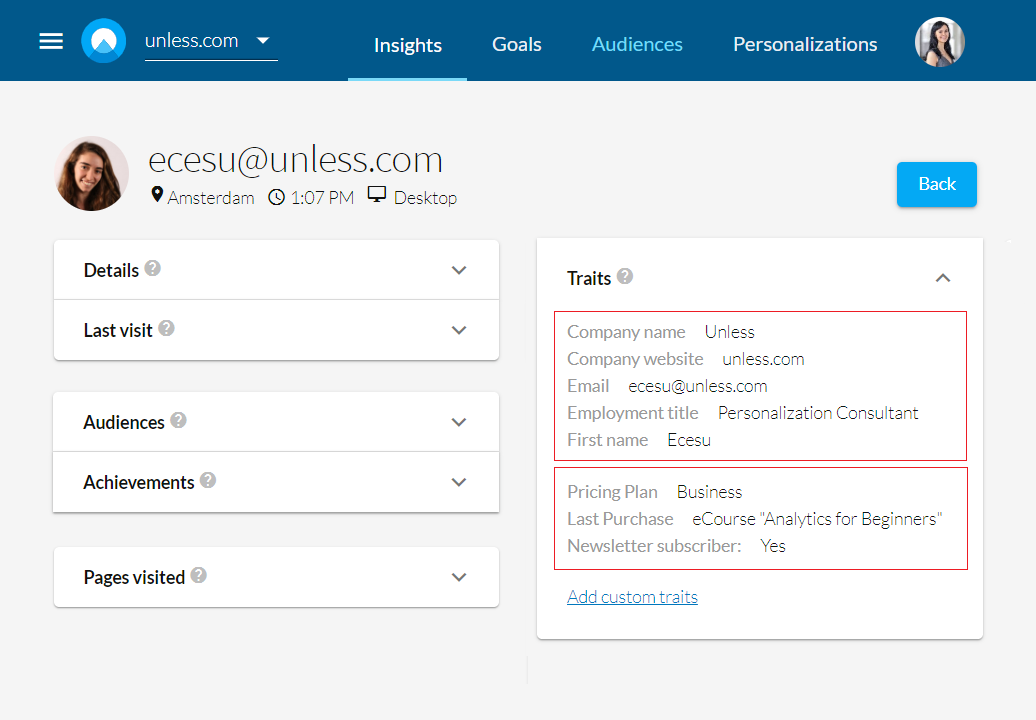This screenshot has width=1036, height=720.
Task: Click the Amsterdam location pin icon
Action: click(157, 195)
